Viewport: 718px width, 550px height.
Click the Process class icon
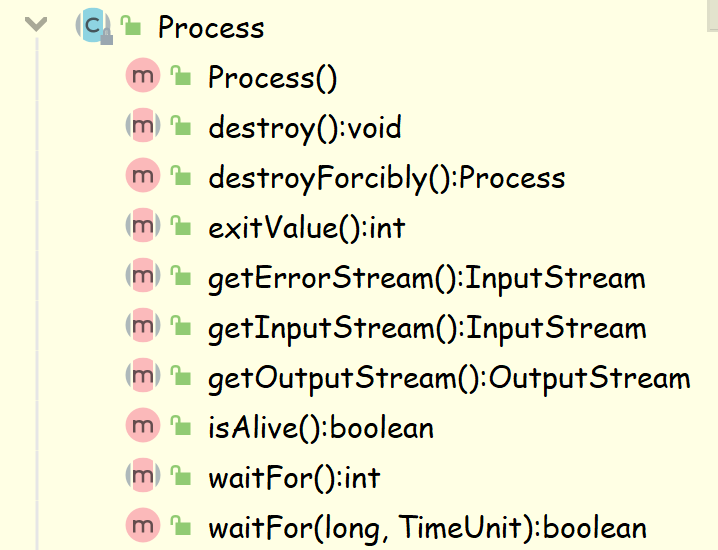pyautogui.click(x=93, y=25)
